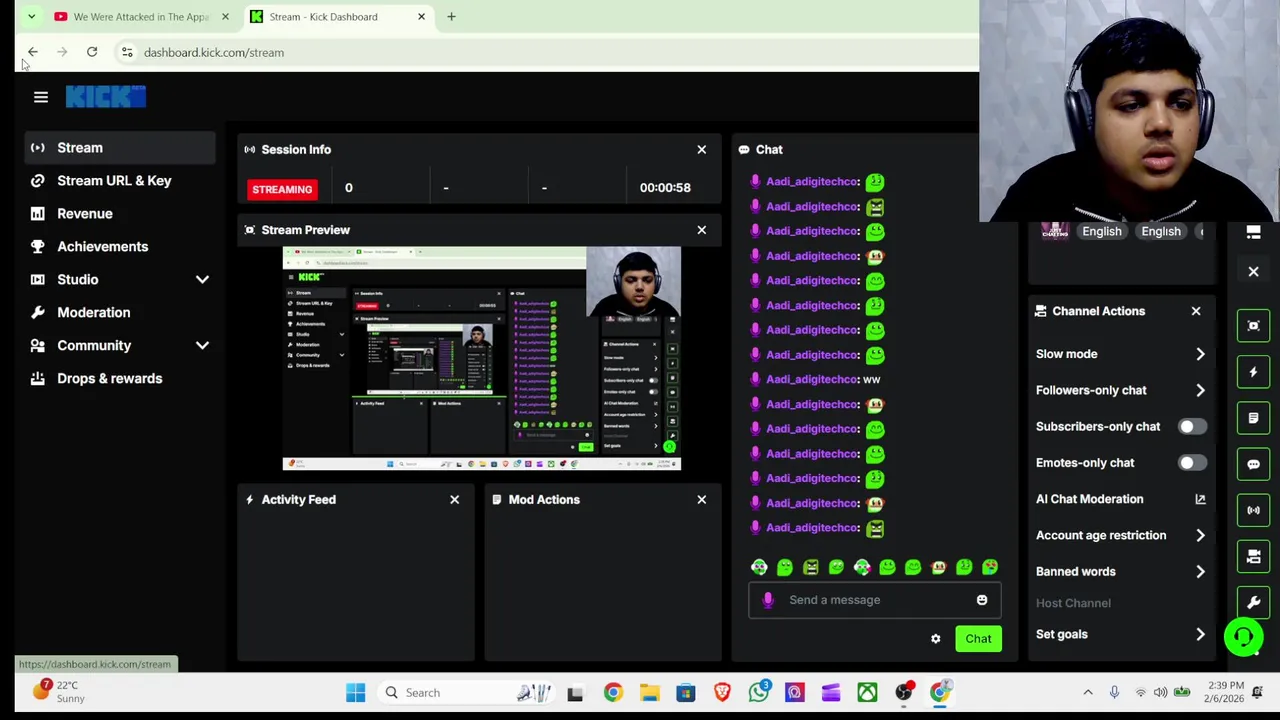
Task: Open File Explorer from the taskbar
Action: pos(649,692)
